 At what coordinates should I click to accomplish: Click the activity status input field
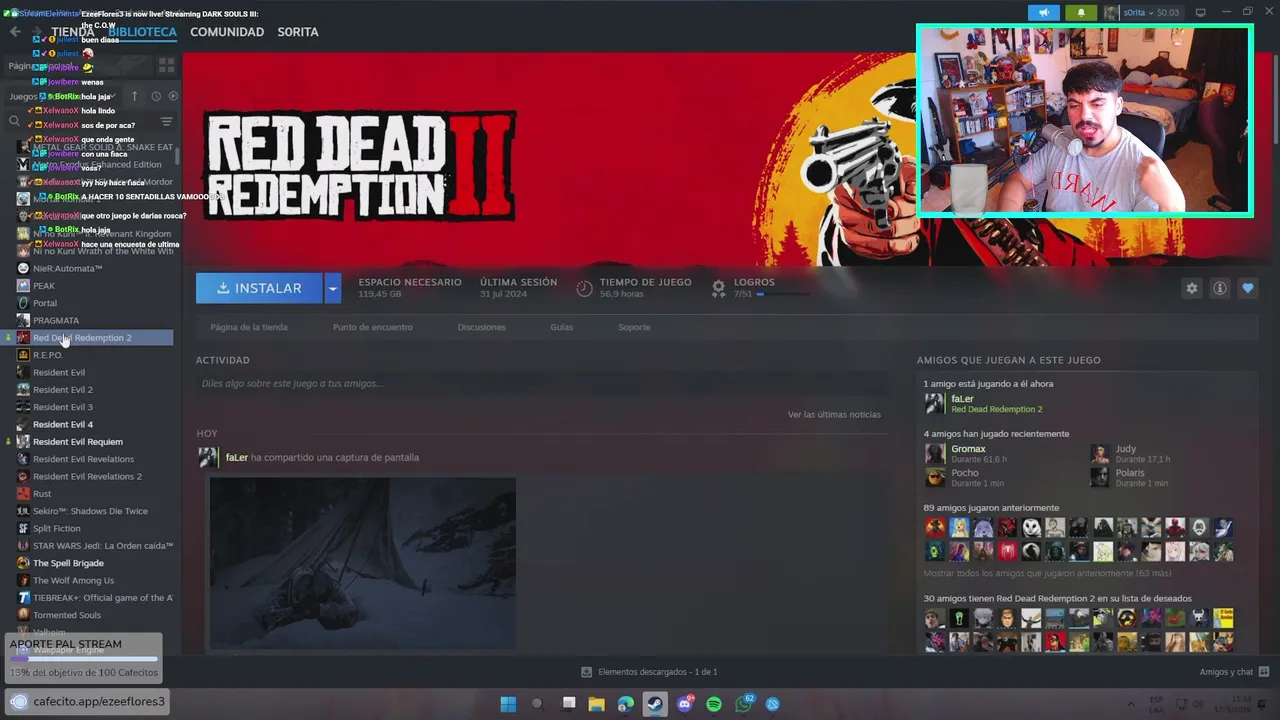tap(541, 383)
